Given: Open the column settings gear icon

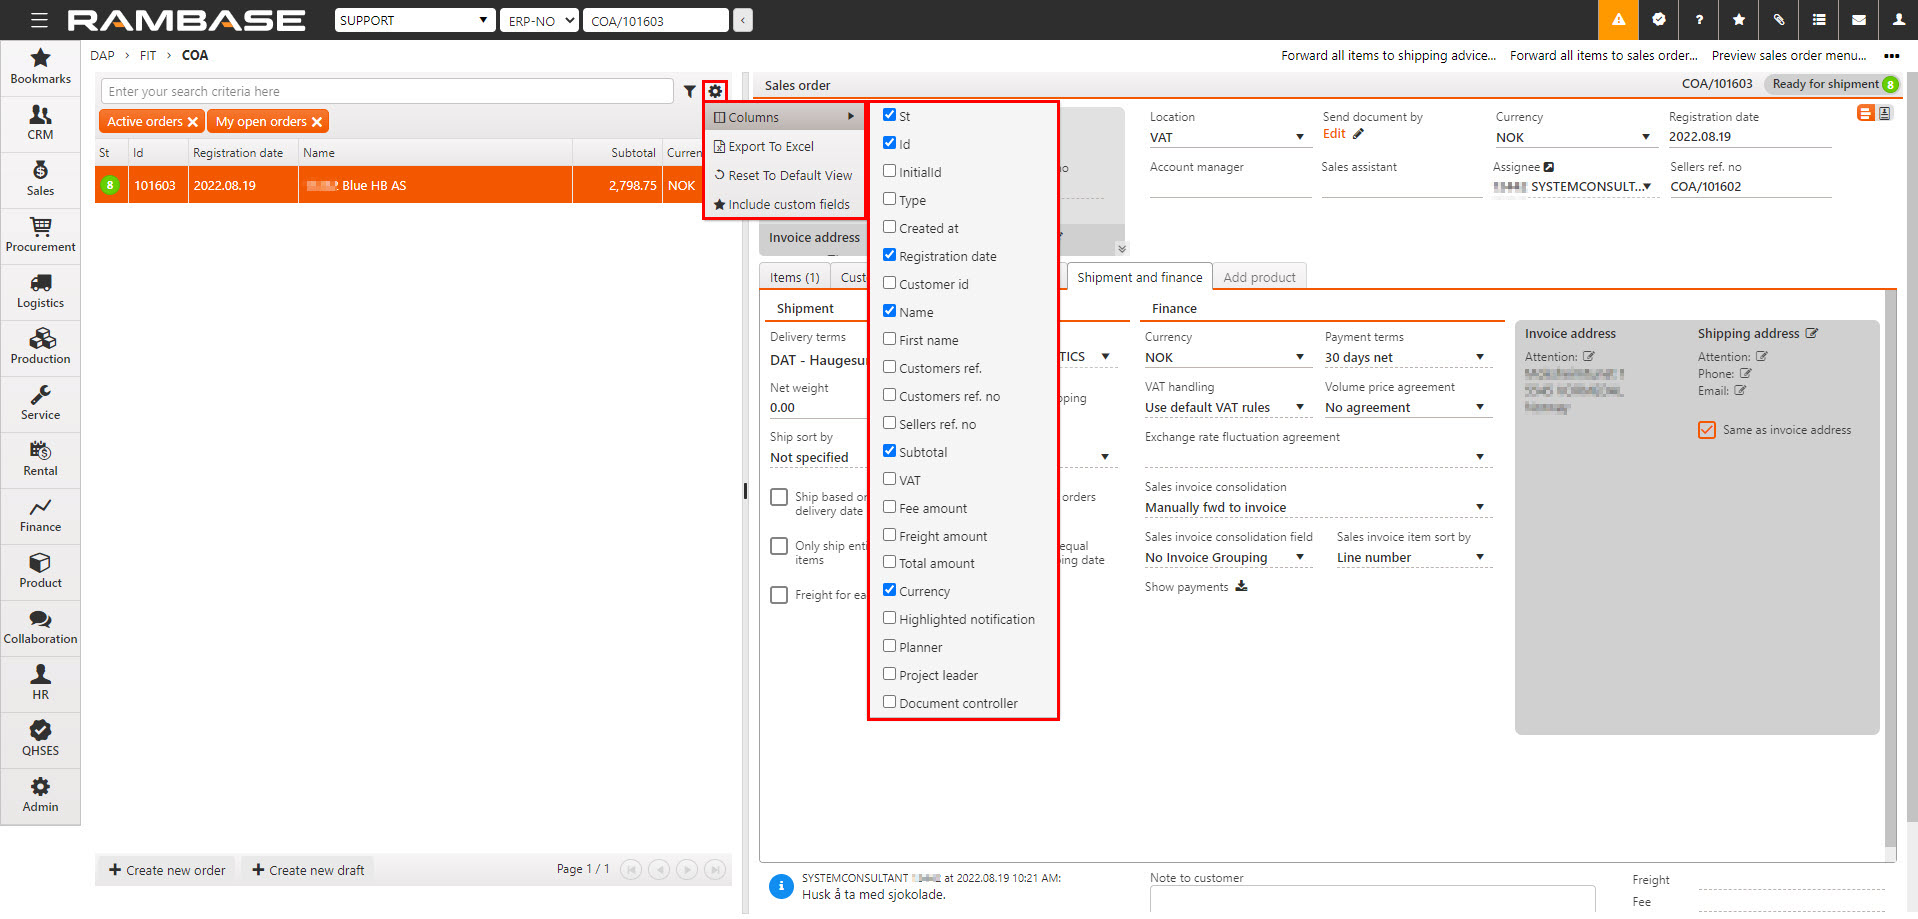Looking at the screenshot, I should (x=715, y=91).
